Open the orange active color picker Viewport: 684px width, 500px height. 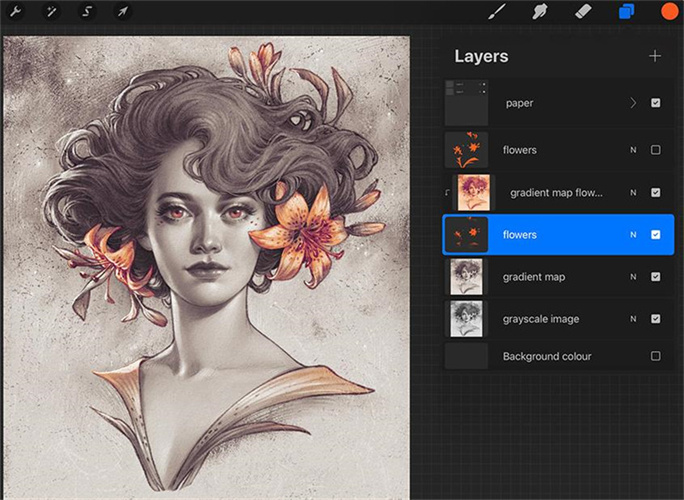[x=670, y=11]
